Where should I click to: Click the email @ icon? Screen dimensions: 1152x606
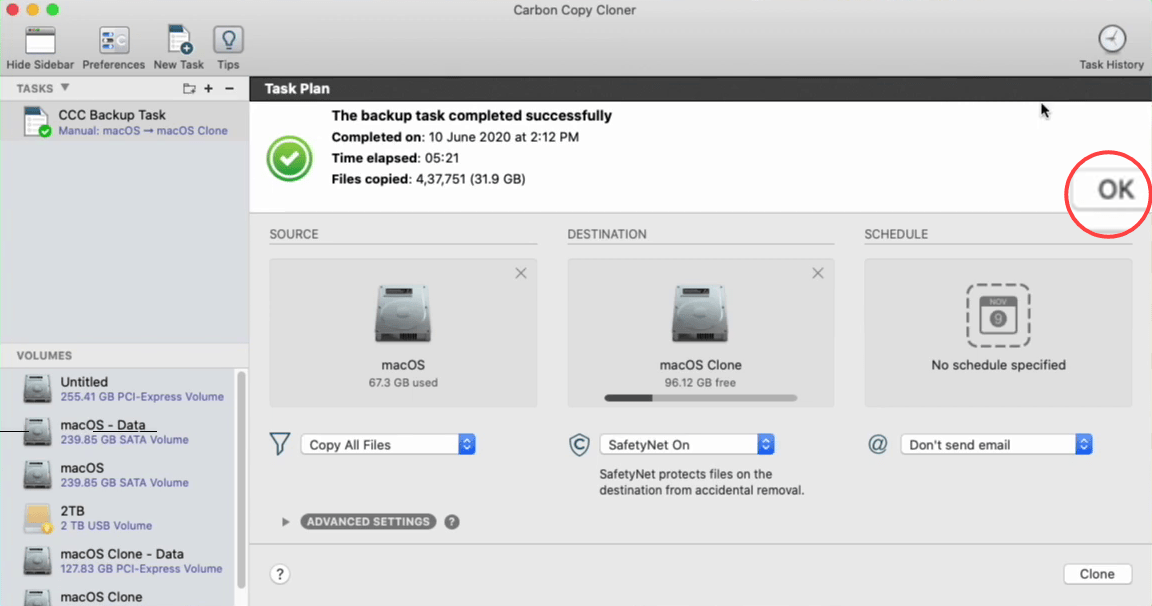pyautogui.click(x=877, y=444)
